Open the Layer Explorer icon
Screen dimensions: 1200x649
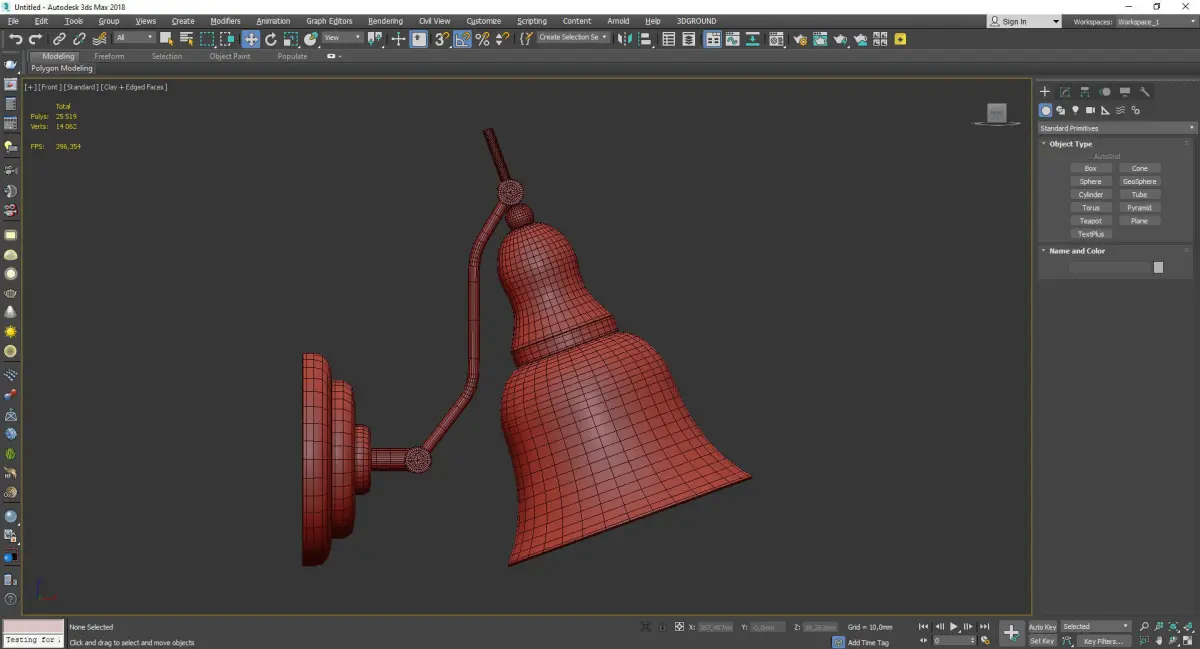(689, 39)
